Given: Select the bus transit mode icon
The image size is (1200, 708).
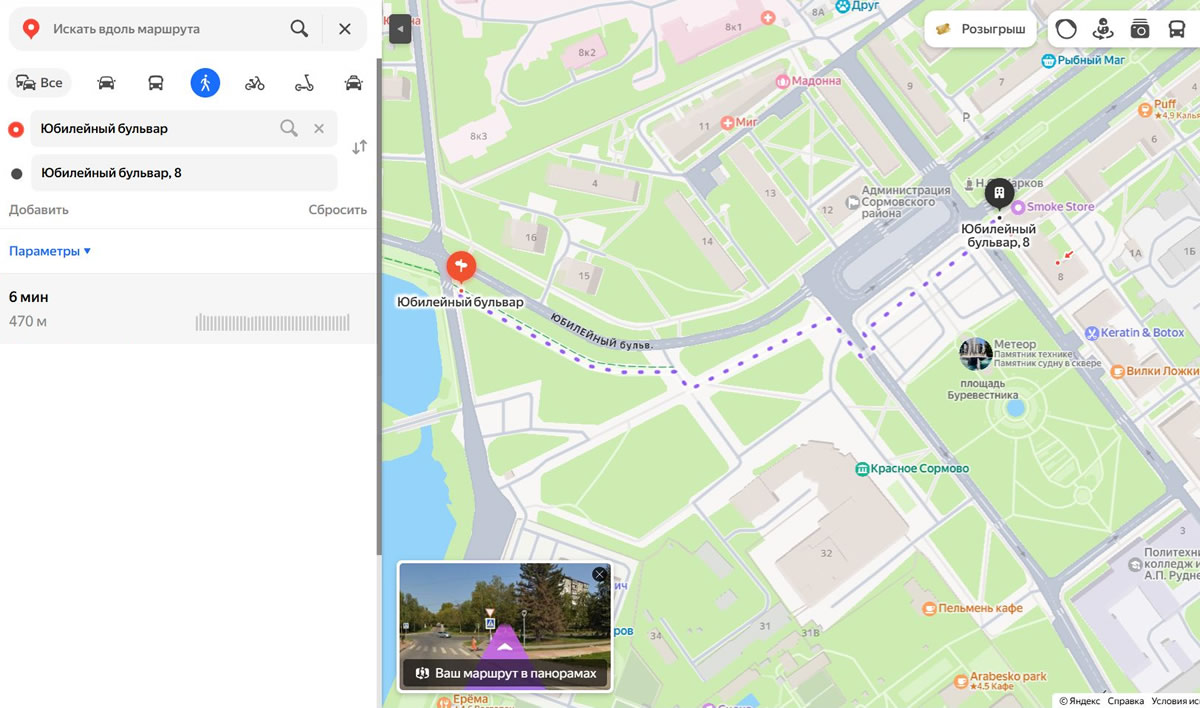Looking at the screenshot, I should pos(156,83).
